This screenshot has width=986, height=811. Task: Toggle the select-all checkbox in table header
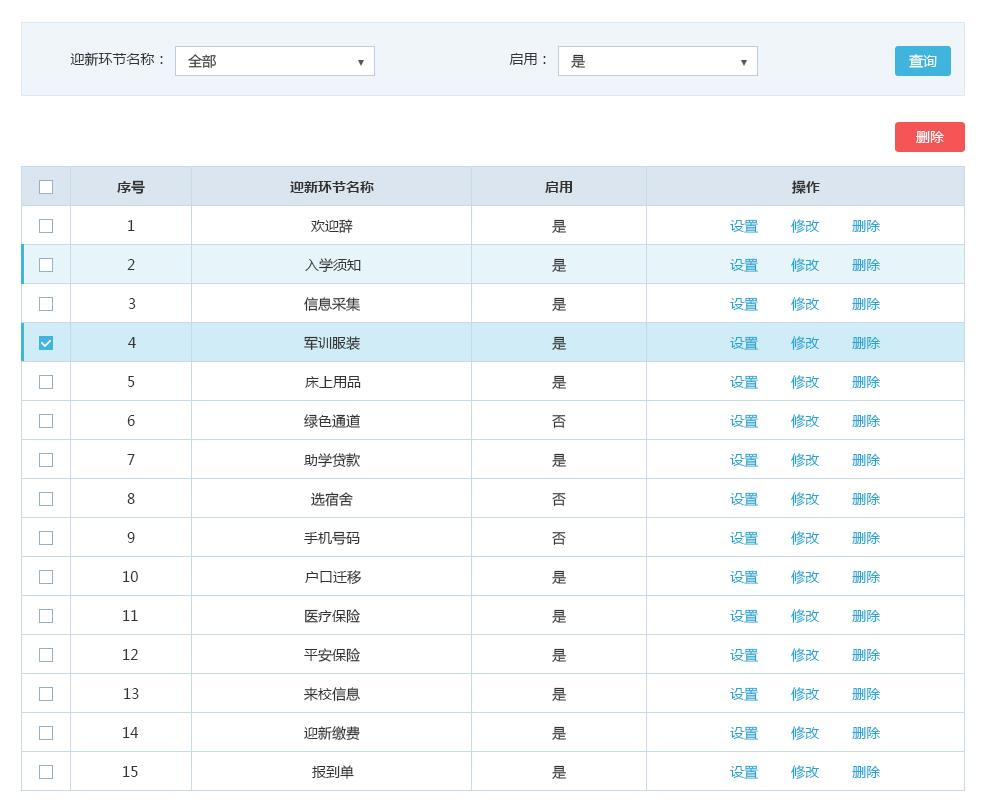(x=46, y=187)
